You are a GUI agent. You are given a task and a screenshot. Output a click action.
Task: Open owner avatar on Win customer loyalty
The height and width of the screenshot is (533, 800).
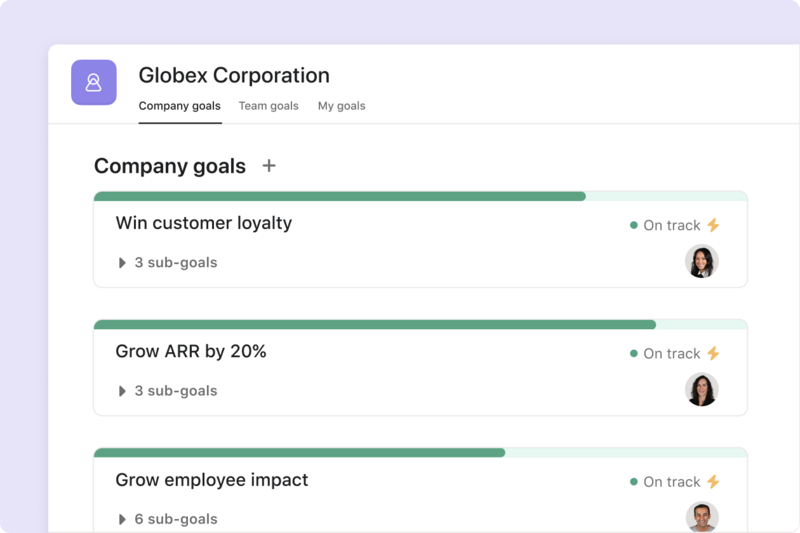pyautogui.click(x=702, y=261)
